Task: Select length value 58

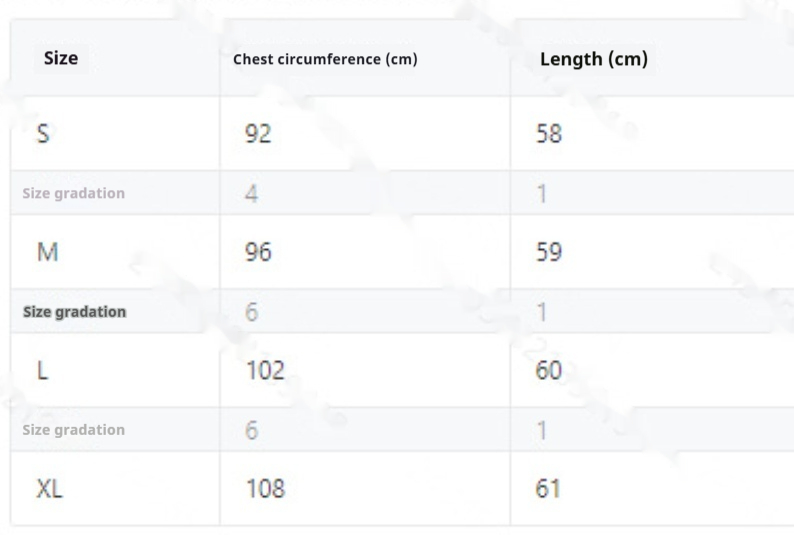Action: click(550, 133)
